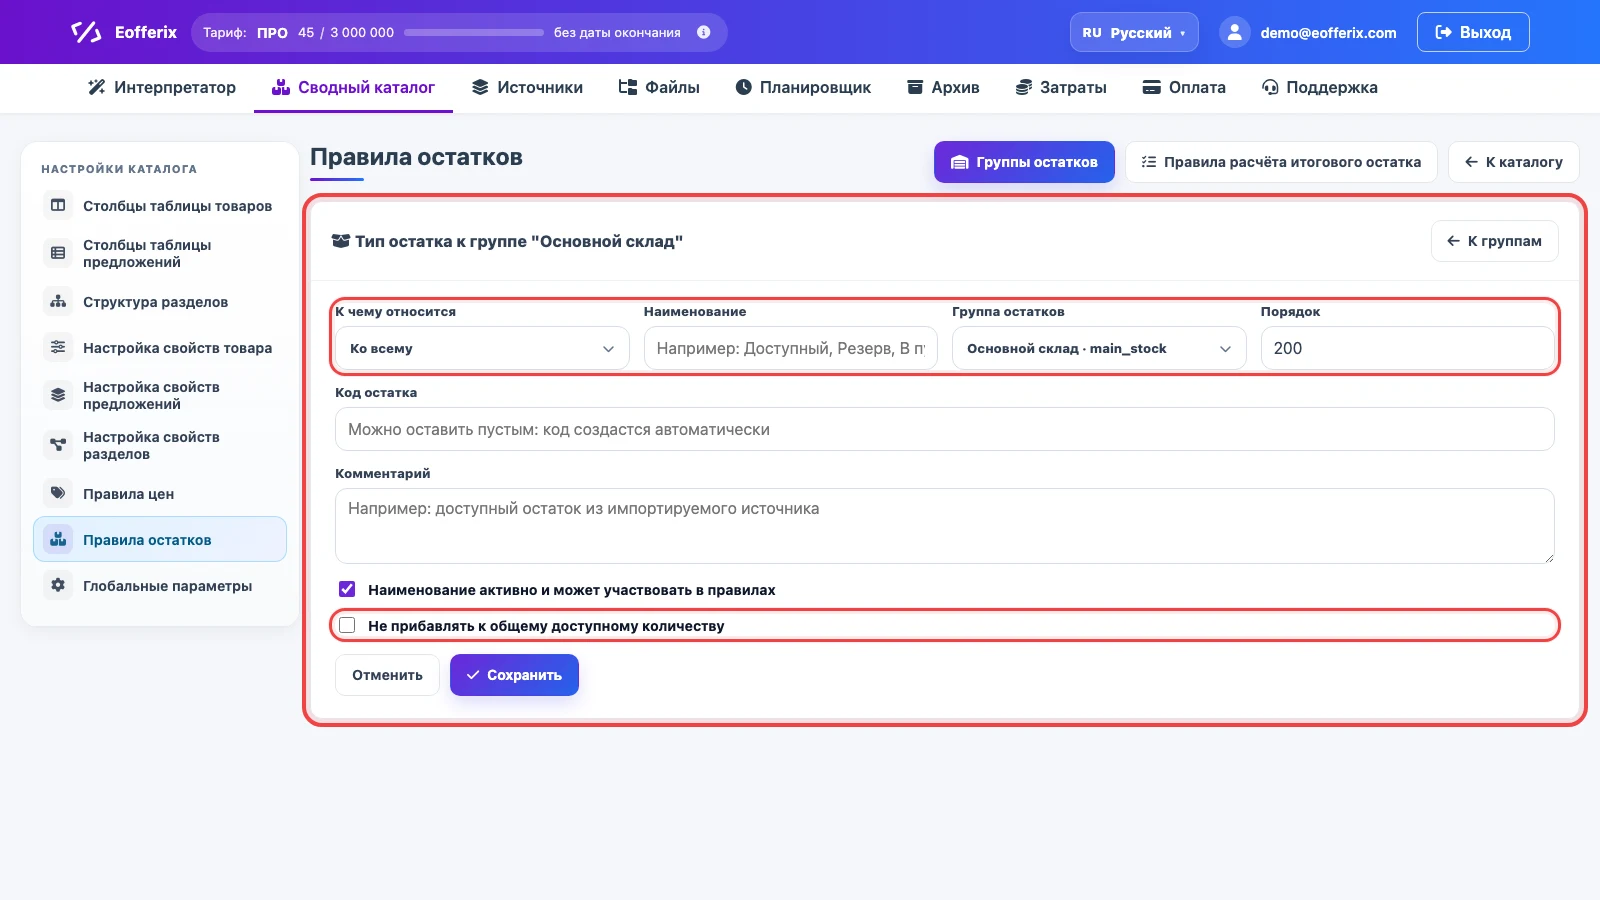Image resolution: width=1600 pixels, height=900 pixels.
Task: Open the RU Русский language selector
Action: (1134, 32)
